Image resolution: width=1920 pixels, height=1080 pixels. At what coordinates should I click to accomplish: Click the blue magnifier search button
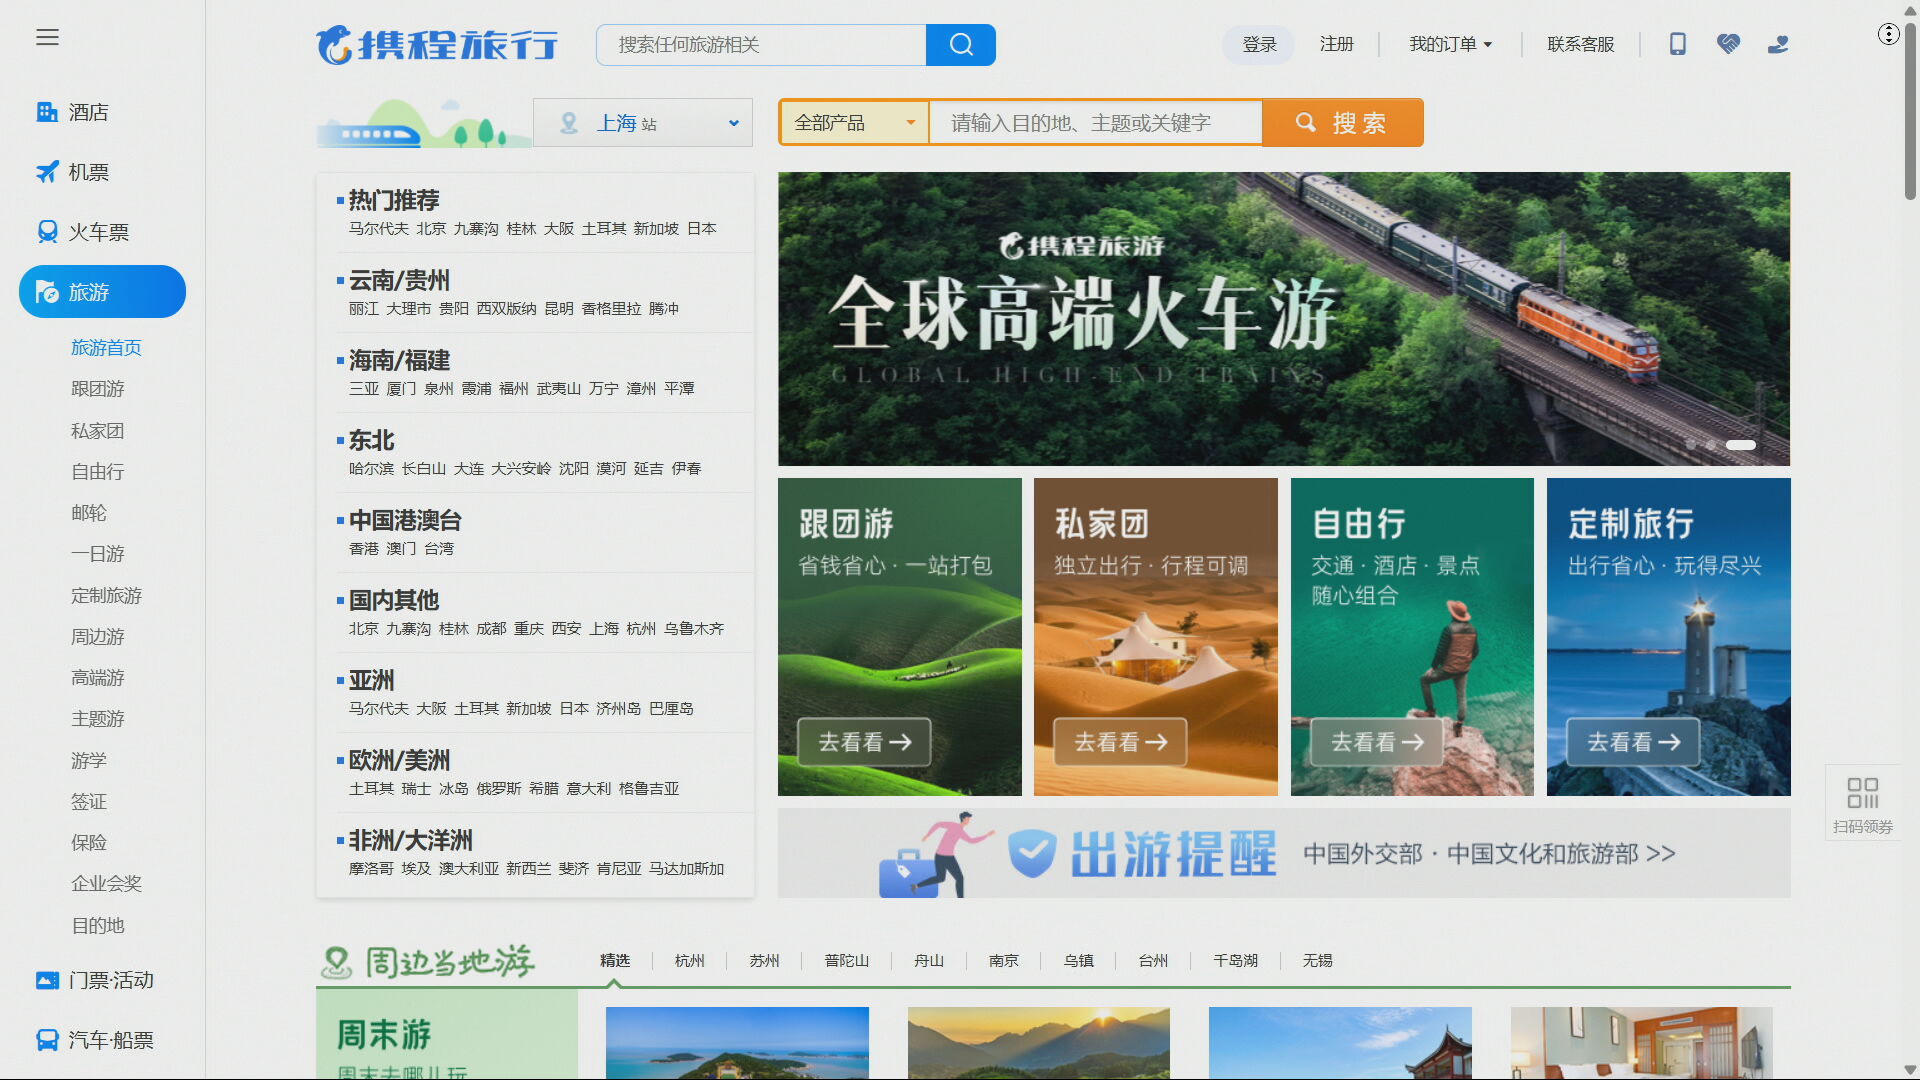point(961,45)
